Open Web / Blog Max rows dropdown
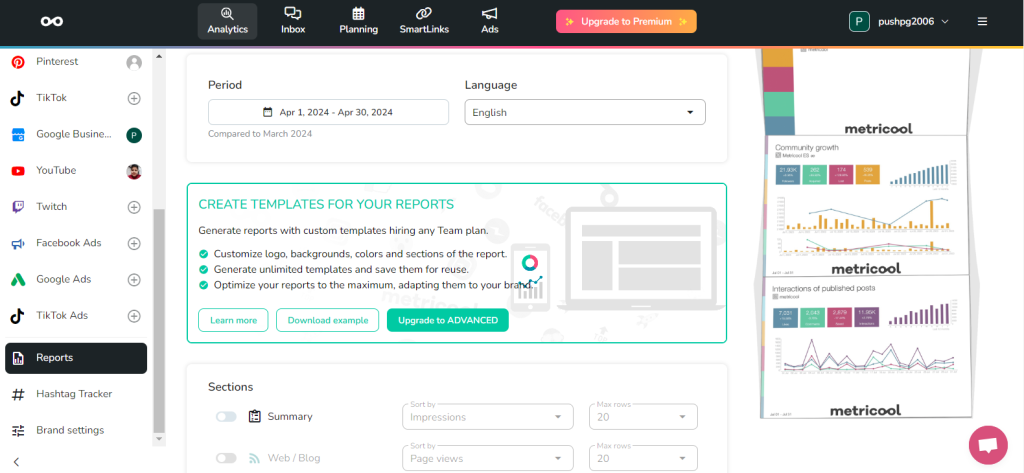The width and height of the screenshot is (1024, 473). pos(643,459)
